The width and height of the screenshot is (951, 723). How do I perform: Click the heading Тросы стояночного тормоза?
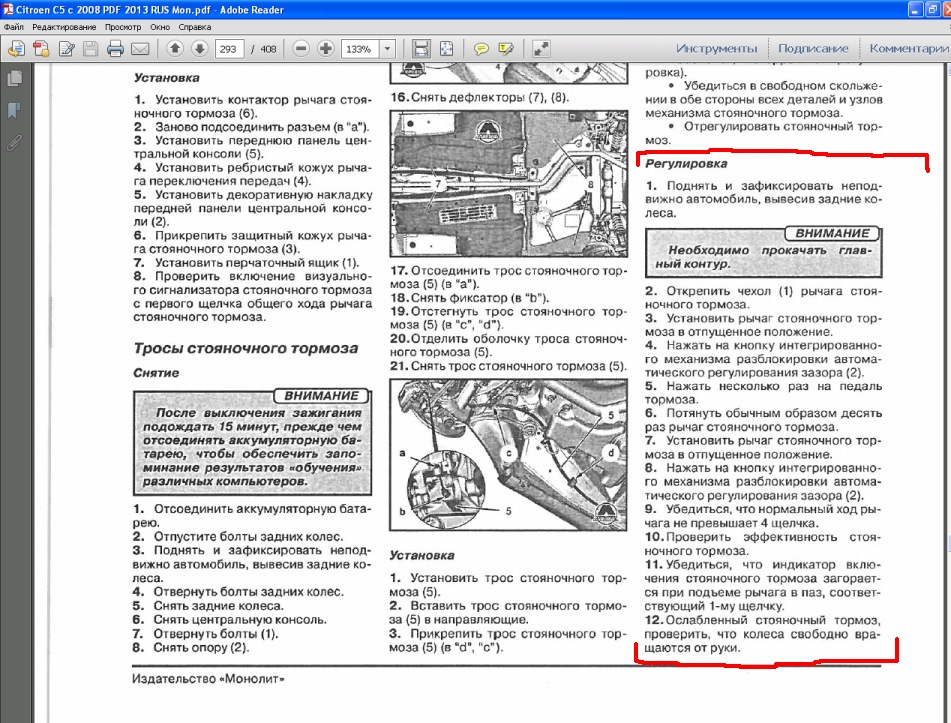click(x=246, y=348)
